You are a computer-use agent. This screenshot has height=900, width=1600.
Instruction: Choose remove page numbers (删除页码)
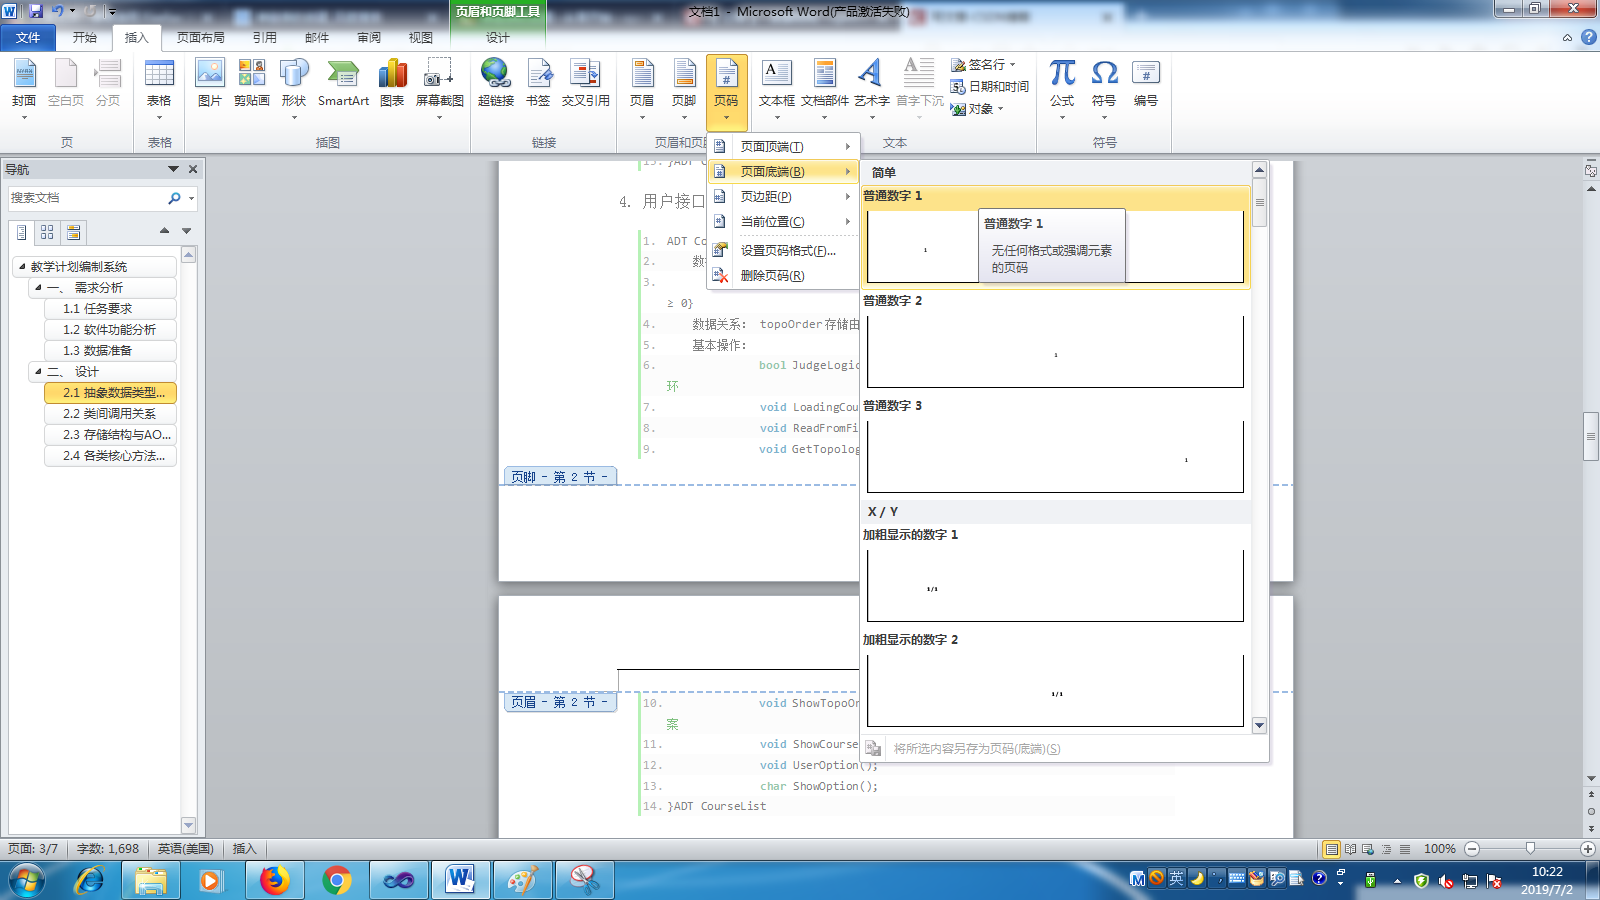[783, 276]
